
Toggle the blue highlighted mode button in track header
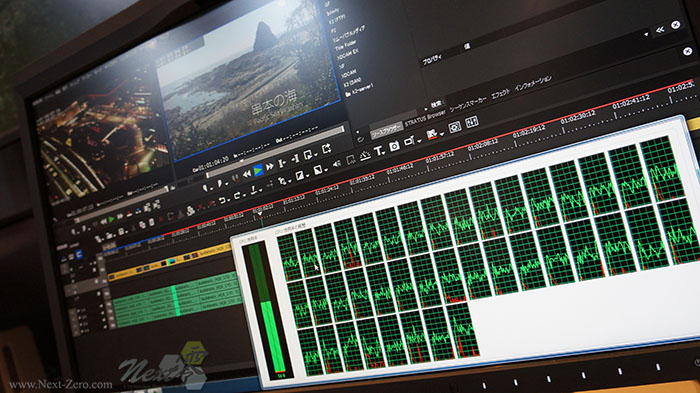79,255
